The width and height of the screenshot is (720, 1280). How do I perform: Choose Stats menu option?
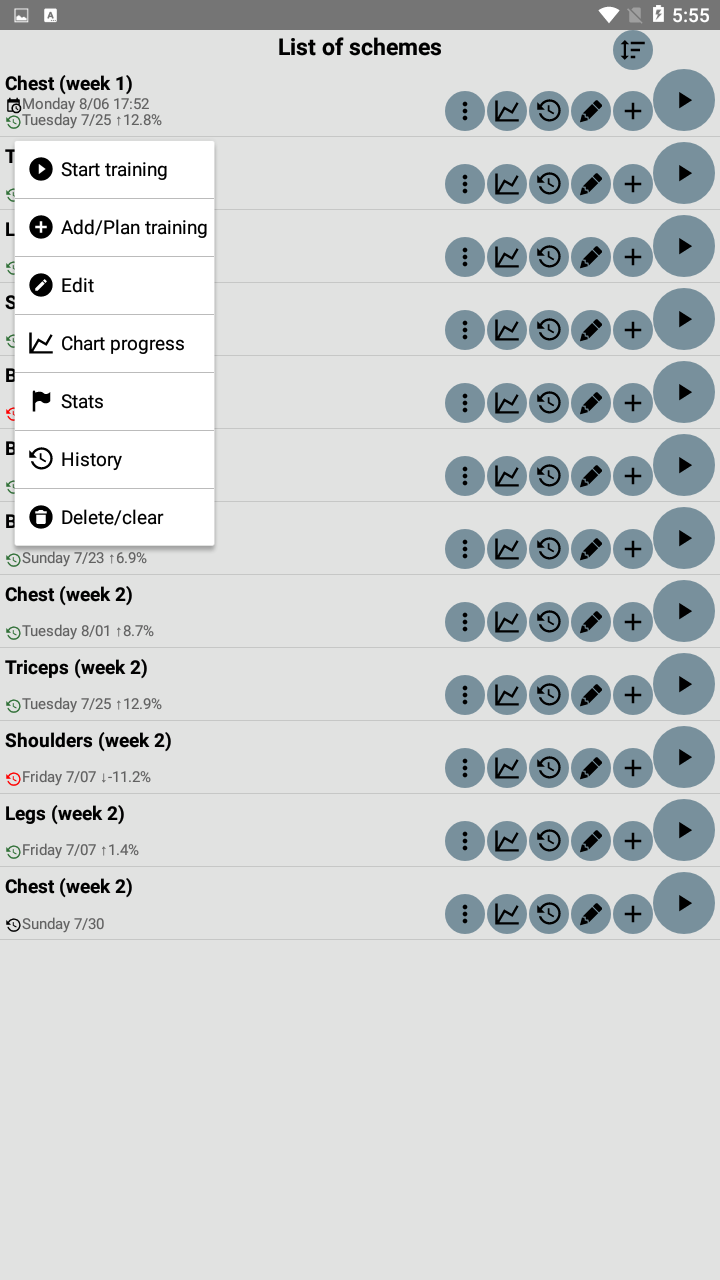[114, 402]
